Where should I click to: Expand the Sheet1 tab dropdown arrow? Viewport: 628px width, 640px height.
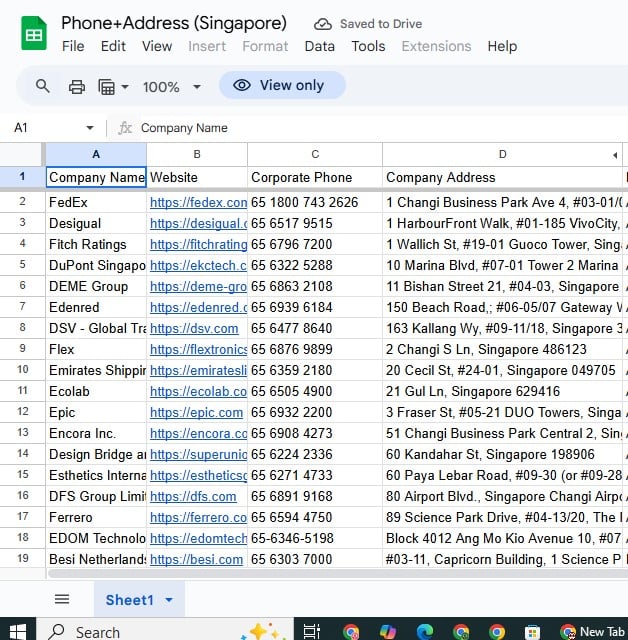pos(169,600)
